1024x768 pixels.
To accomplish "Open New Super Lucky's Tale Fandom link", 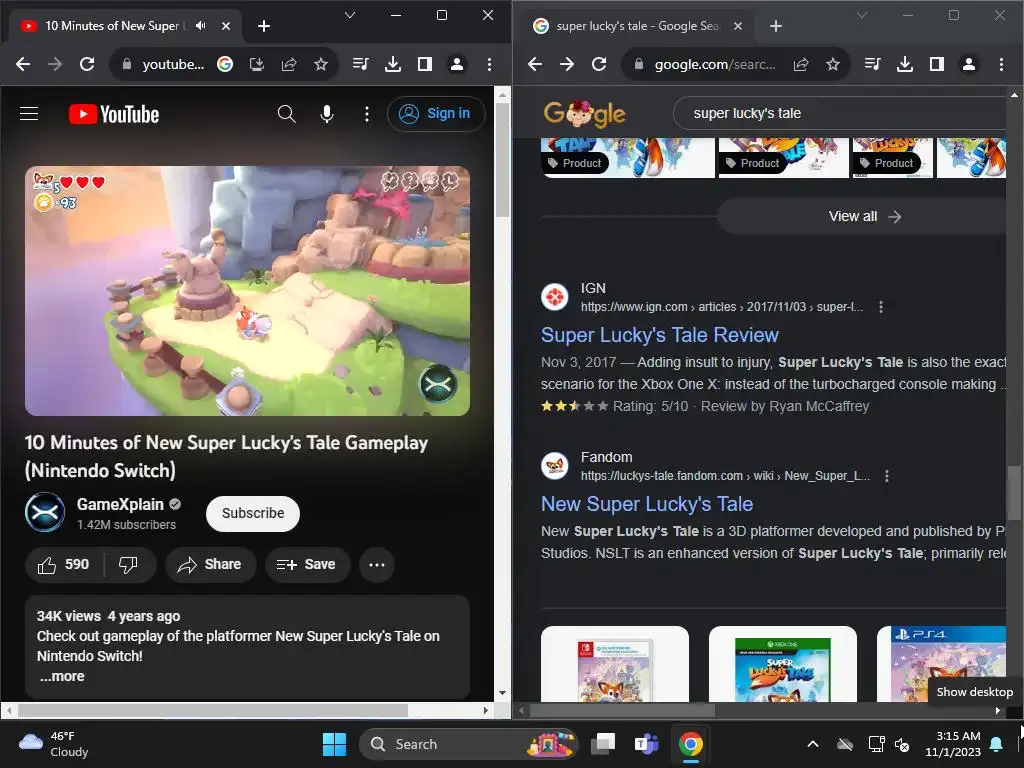I will 647,504.
